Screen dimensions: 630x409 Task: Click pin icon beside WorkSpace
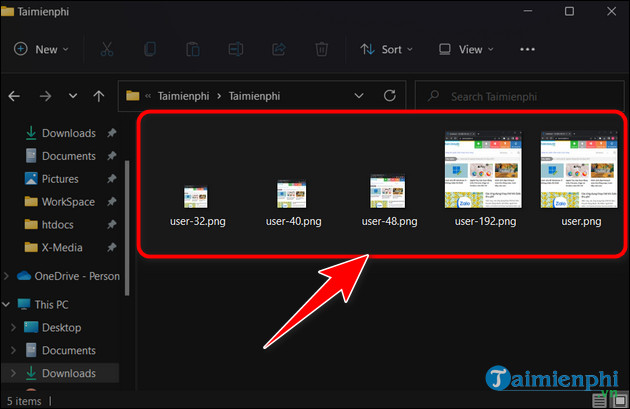click(x=112, y=202)
